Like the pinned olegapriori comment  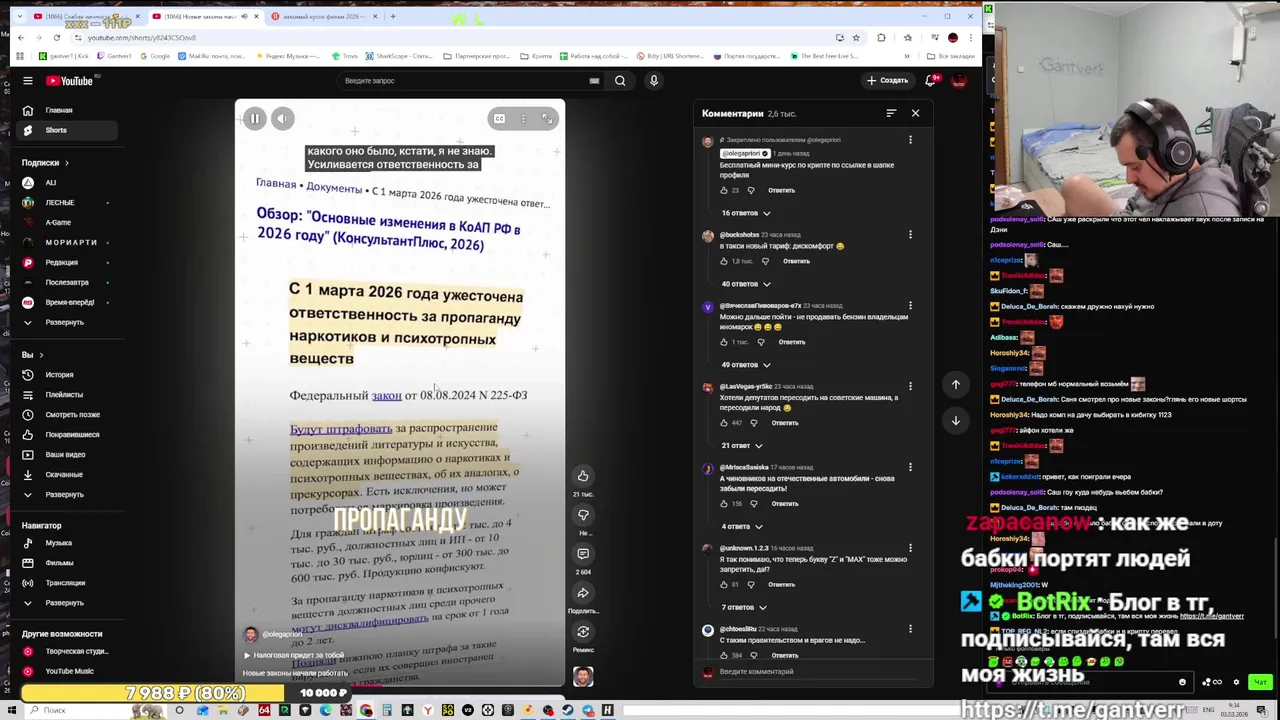[x=724, y=190]
